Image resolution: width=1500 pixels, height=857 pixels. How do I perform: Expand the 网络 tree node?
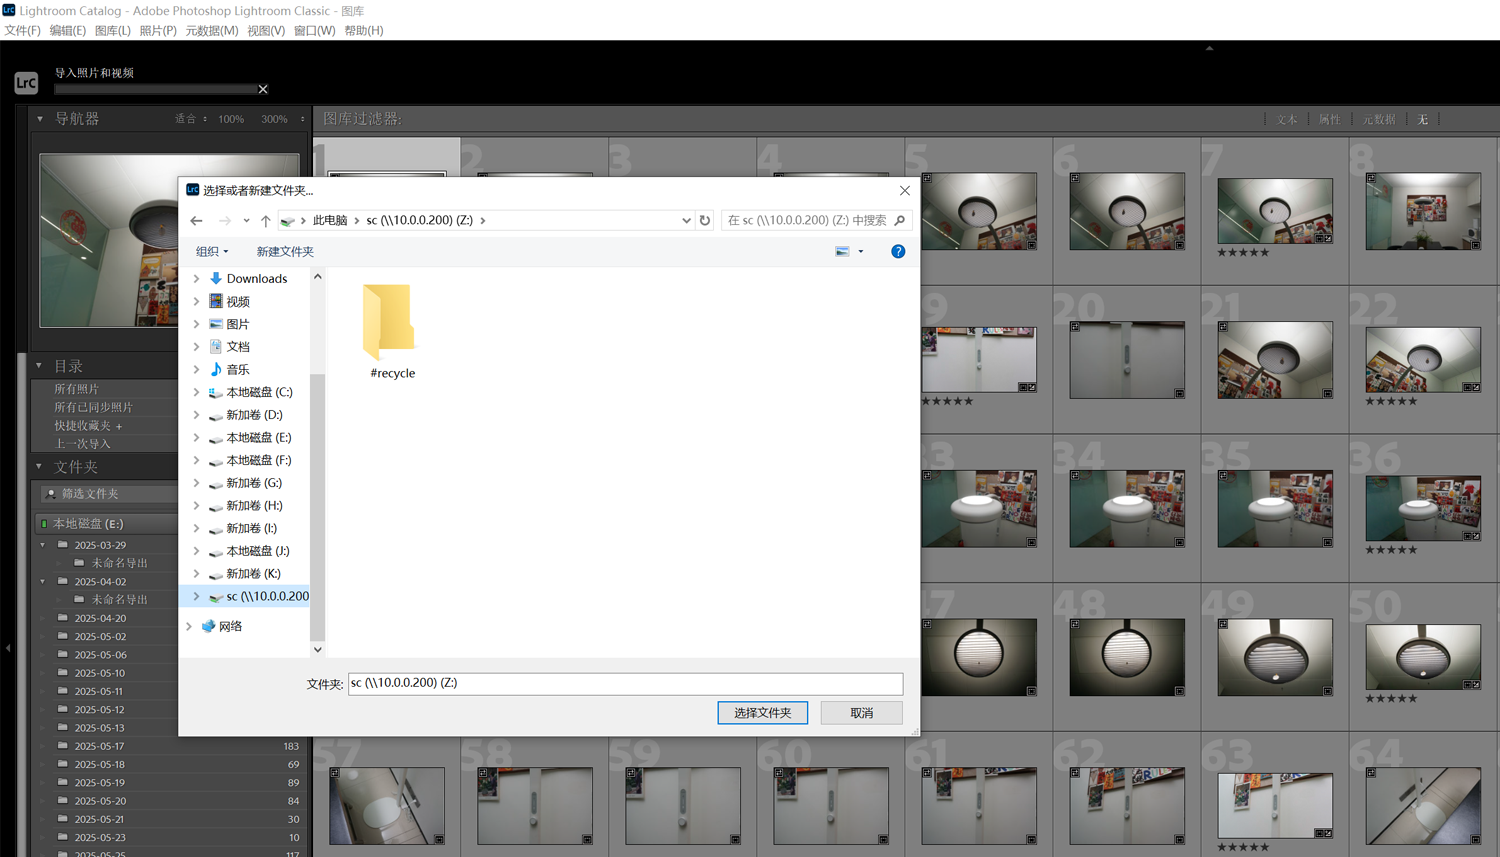[x=189, y=627]
